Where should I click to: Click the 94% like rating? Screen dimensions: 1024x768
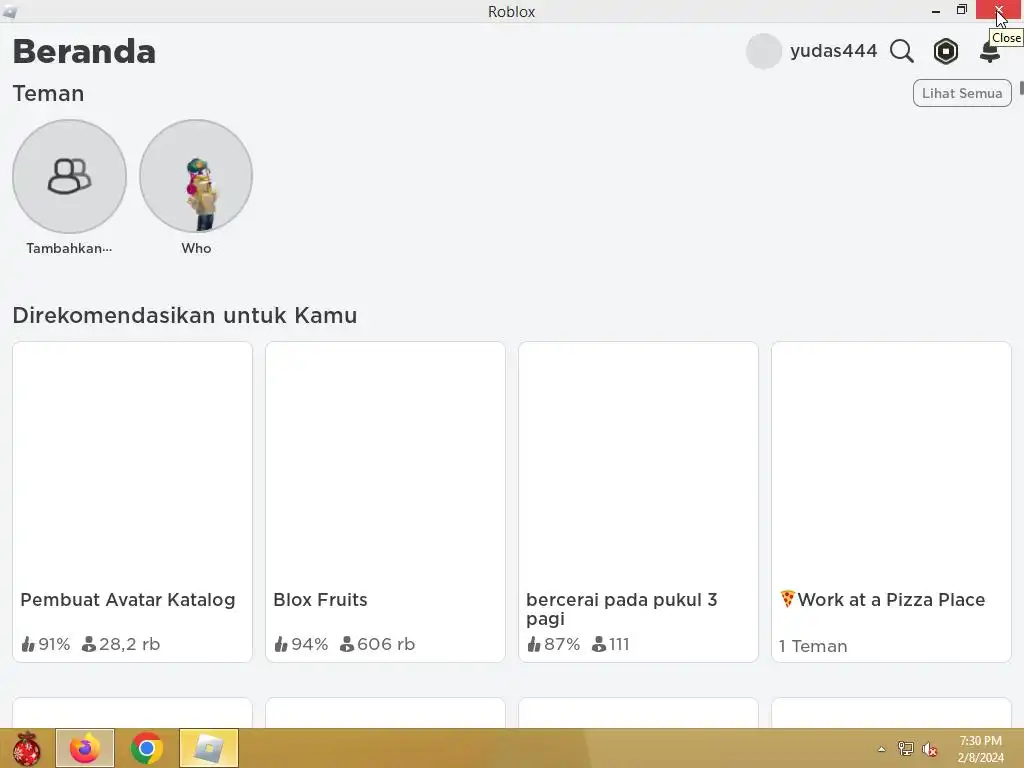(x=300, y=644)
